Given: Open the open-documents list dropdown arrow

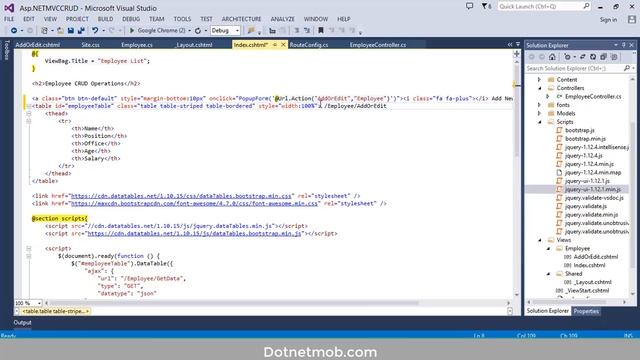Looking at the screenshot, I should click(518, 44).
